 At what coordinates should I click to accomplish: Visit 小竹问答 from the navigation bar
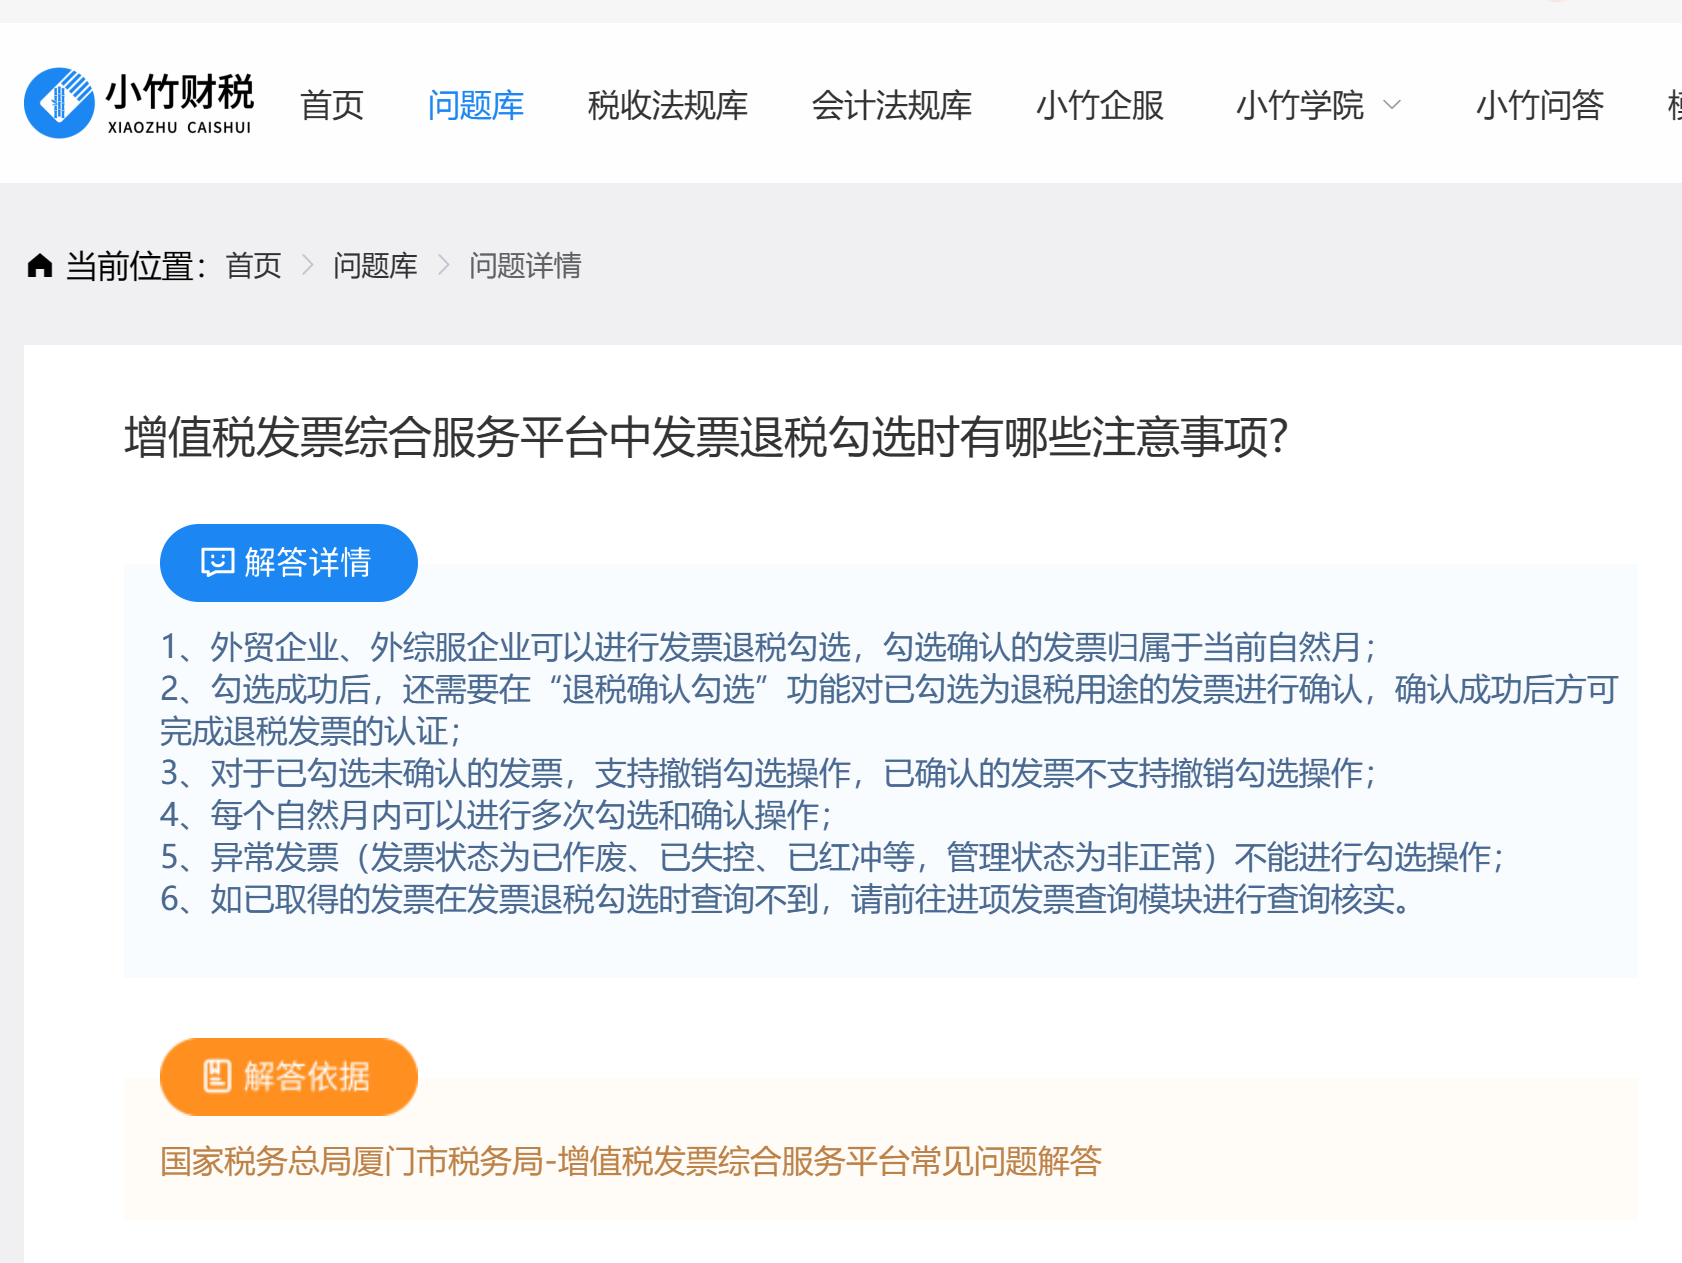1540,105
